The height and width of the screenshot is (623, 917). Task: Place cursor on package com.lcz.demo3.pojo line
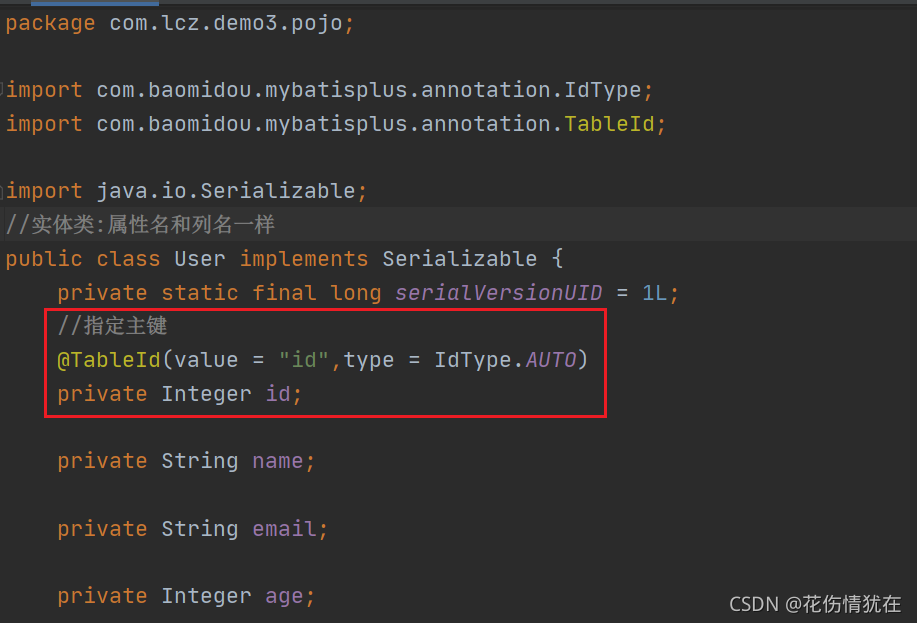click(180, 23)
